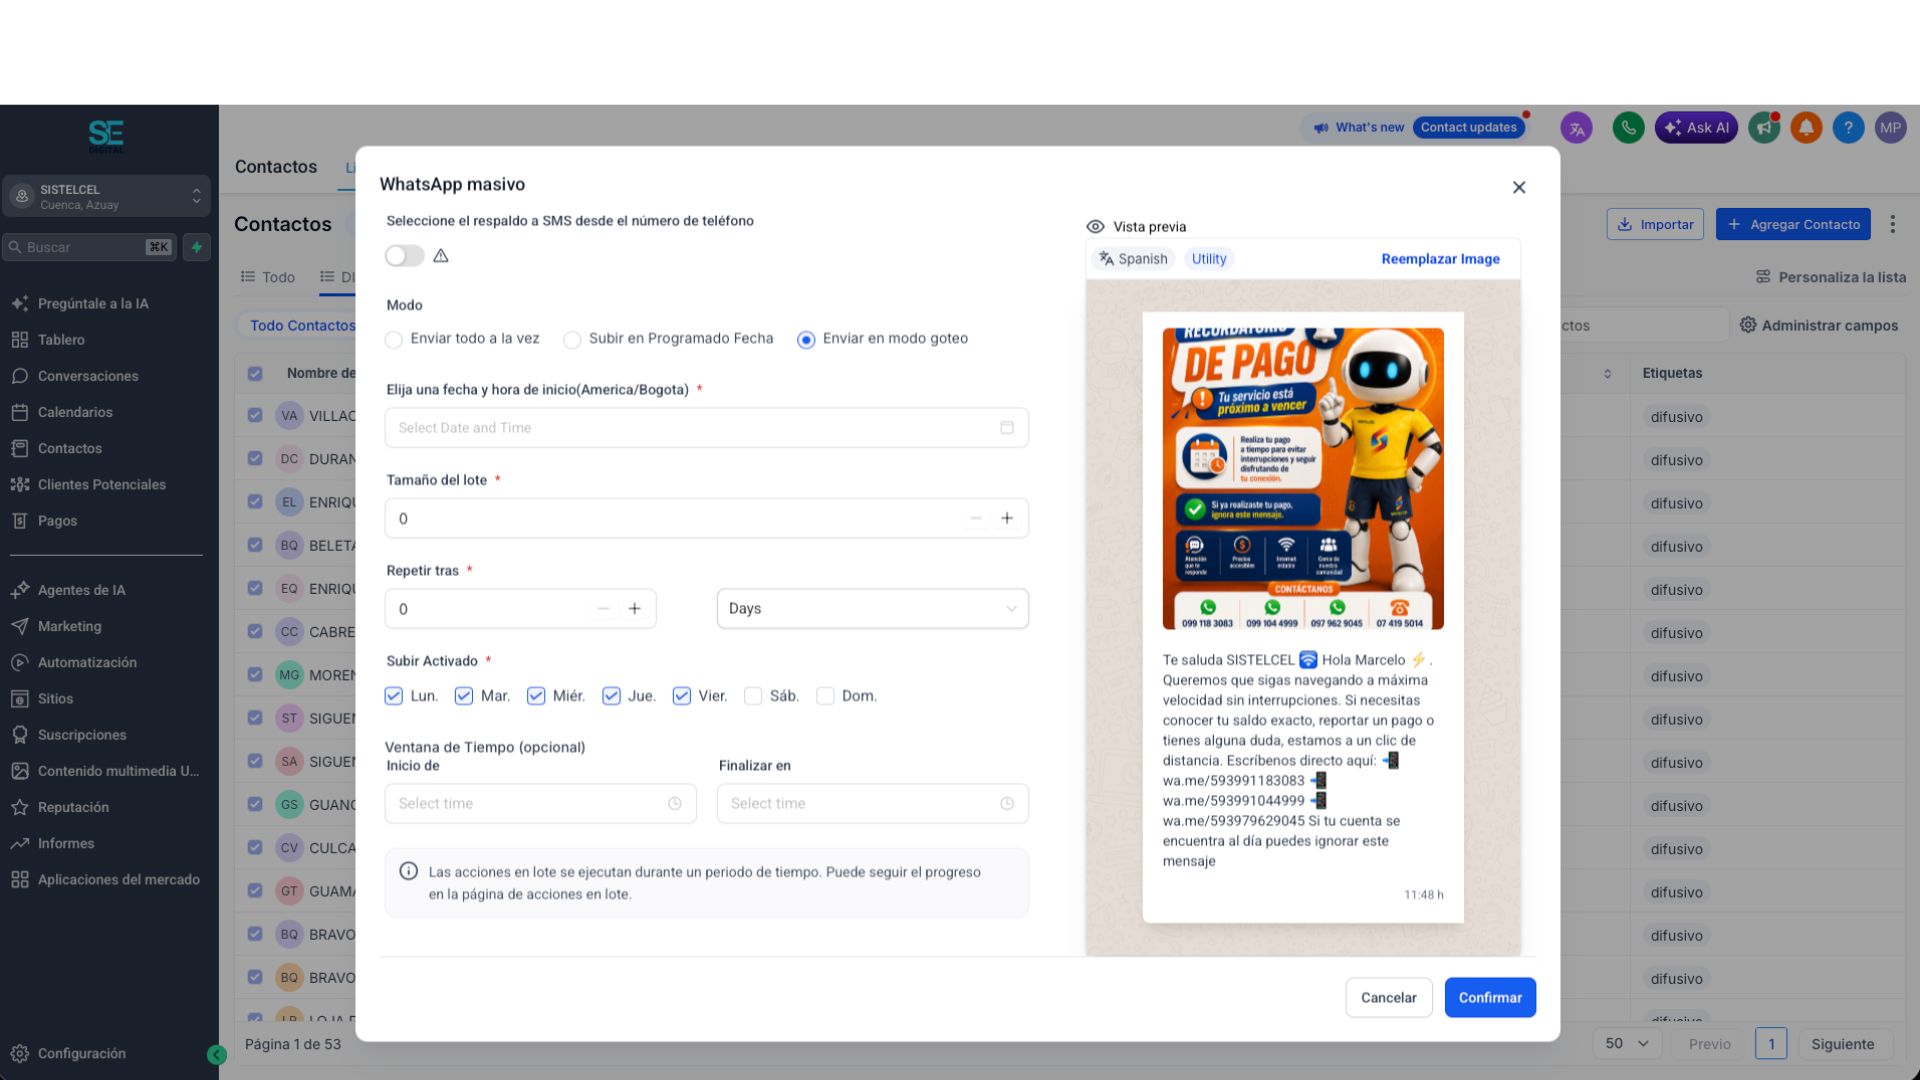Collapse the sidebar with green arrow
The image size is (1920, 1080).
(x=217, y=1054)
